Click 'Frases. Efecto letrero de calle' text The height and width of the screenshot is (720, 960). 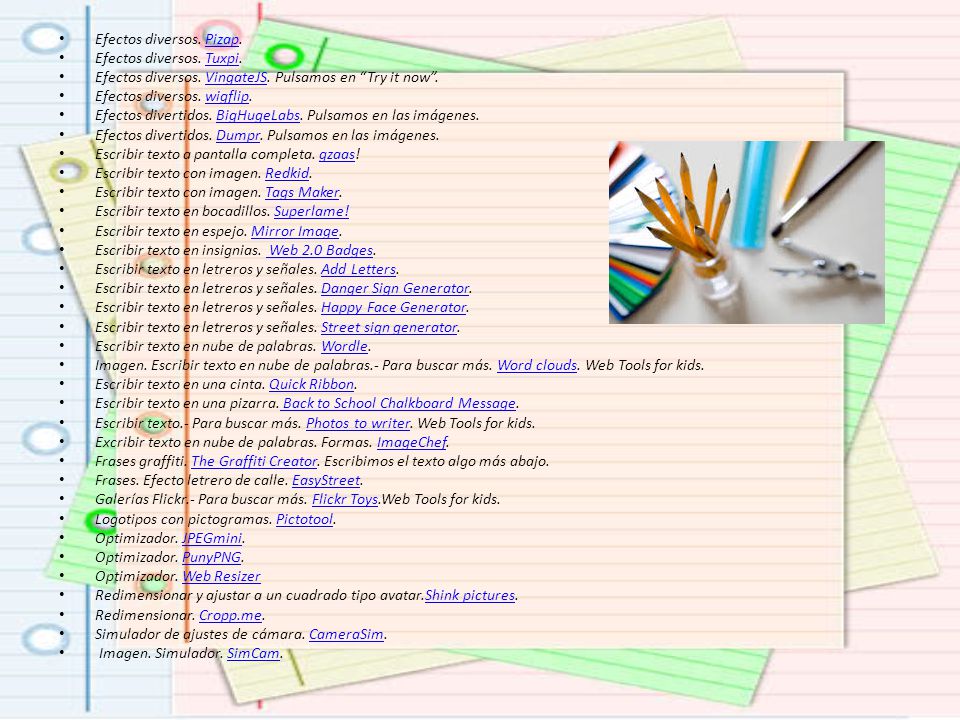click(x=191, y=480)
